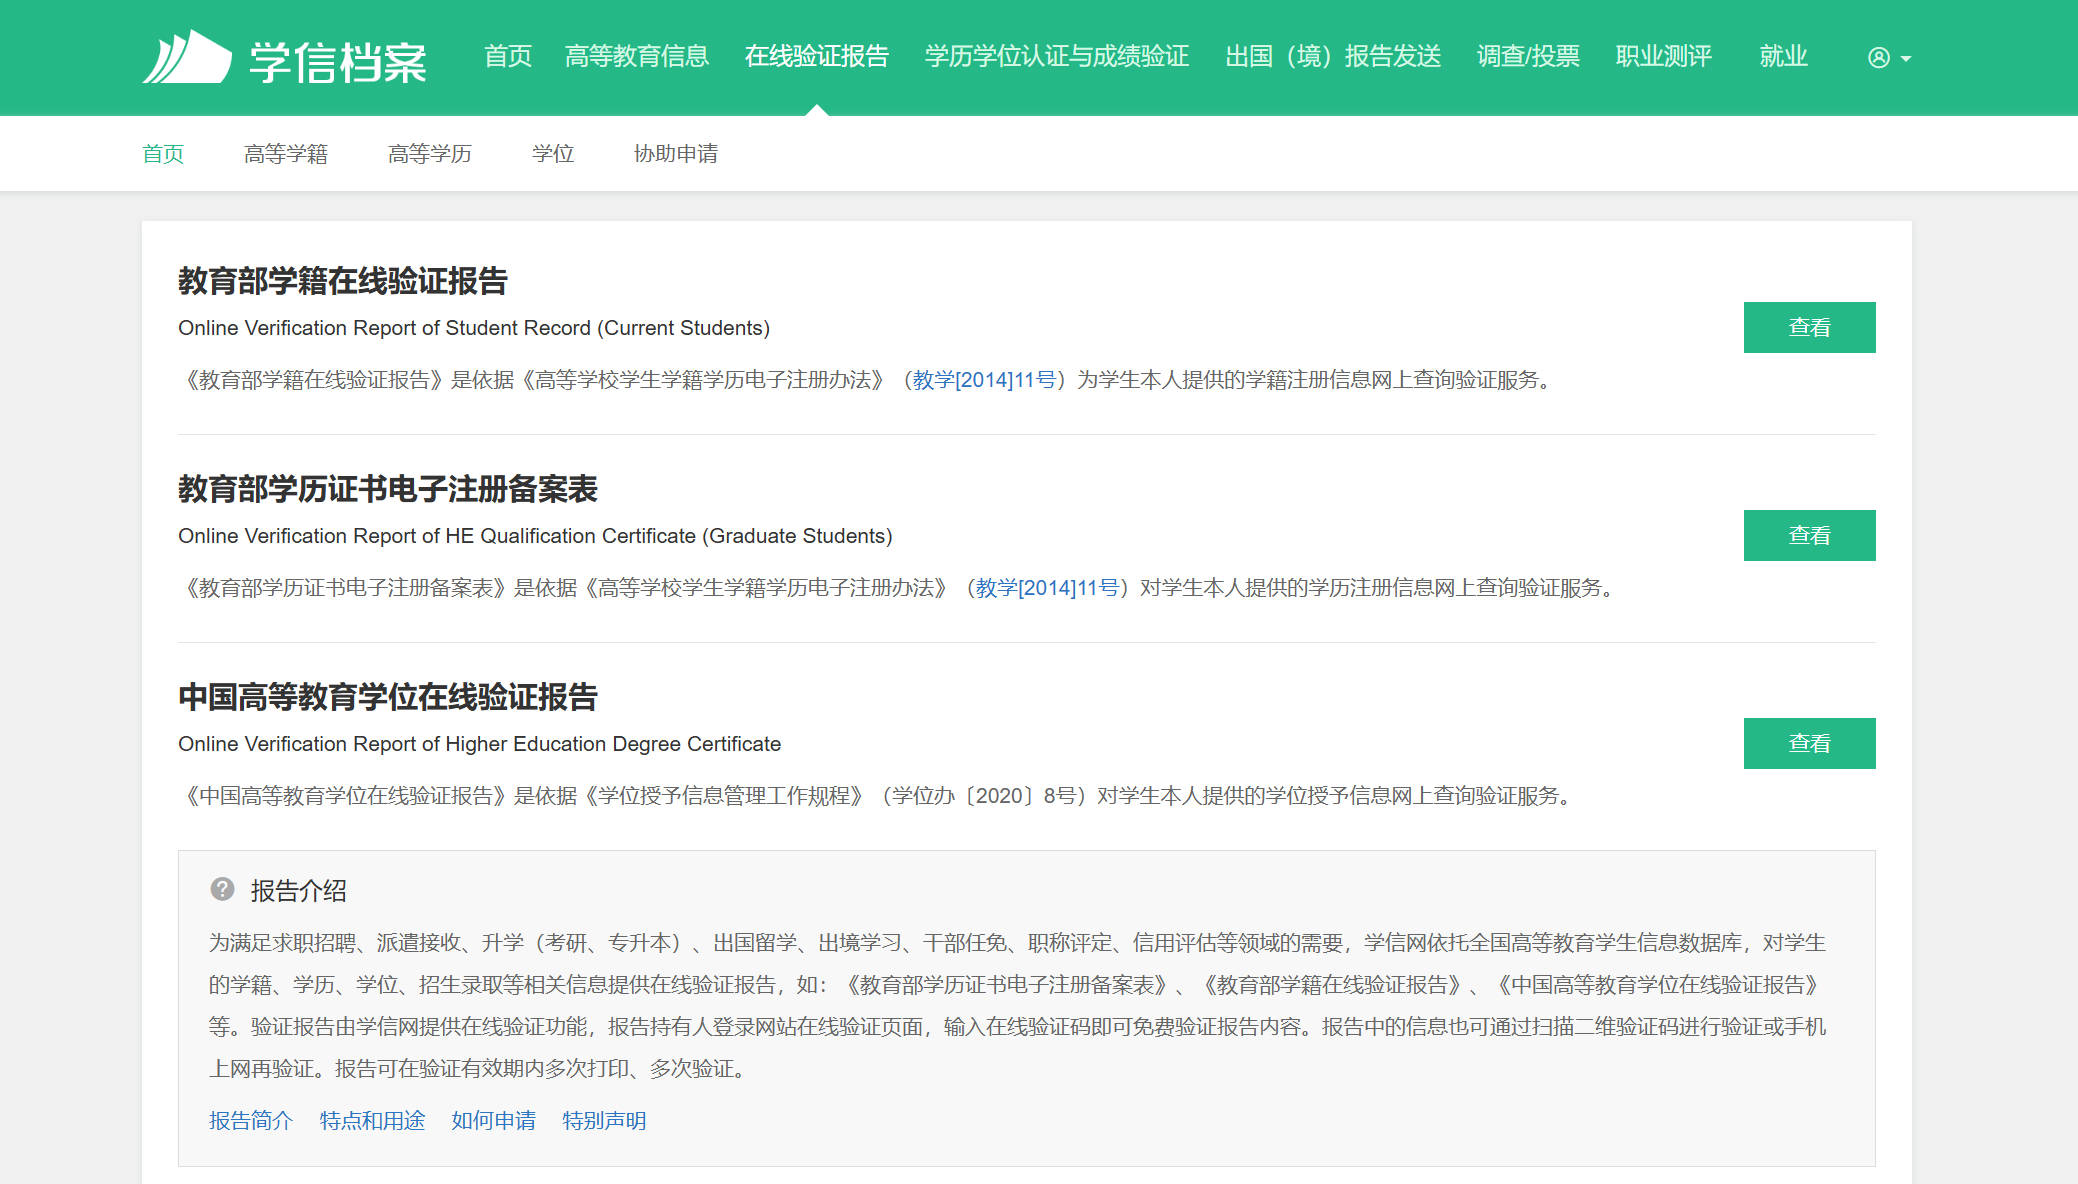The width and height of the screenshot is (2078, 1184).
Task: Open the 协助申请 sub-tab
Action: 675,154
